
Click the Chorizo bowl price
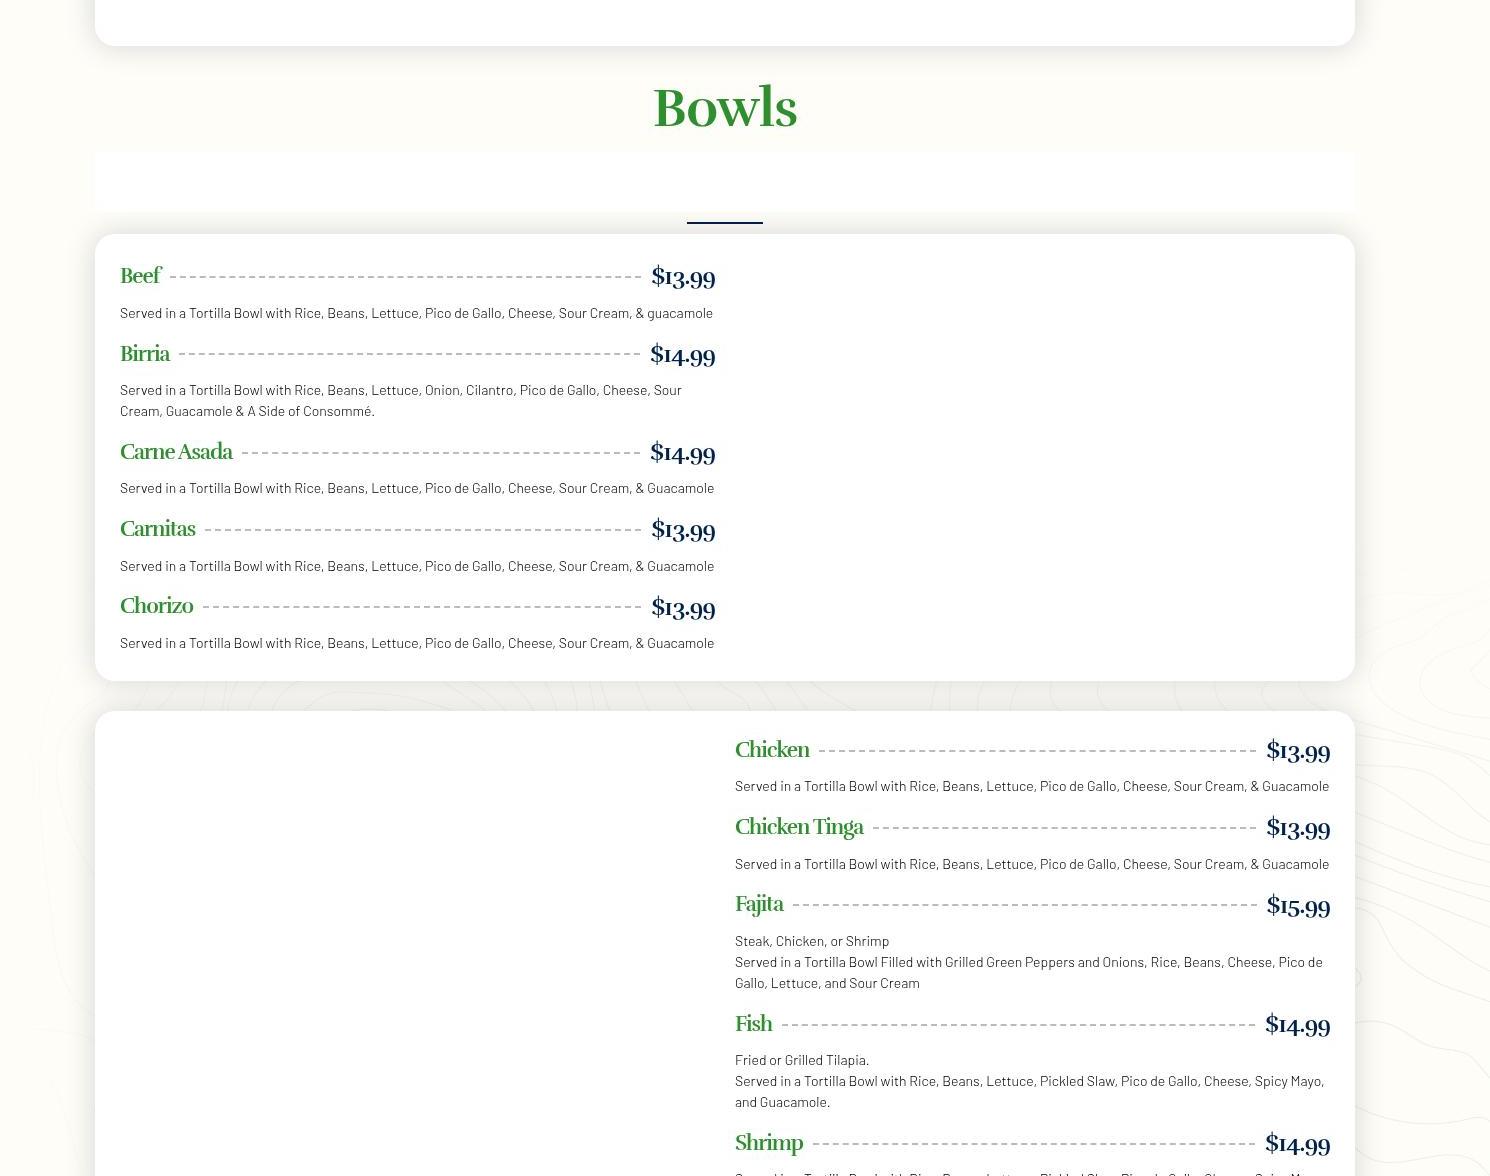[x=683, y=608]
